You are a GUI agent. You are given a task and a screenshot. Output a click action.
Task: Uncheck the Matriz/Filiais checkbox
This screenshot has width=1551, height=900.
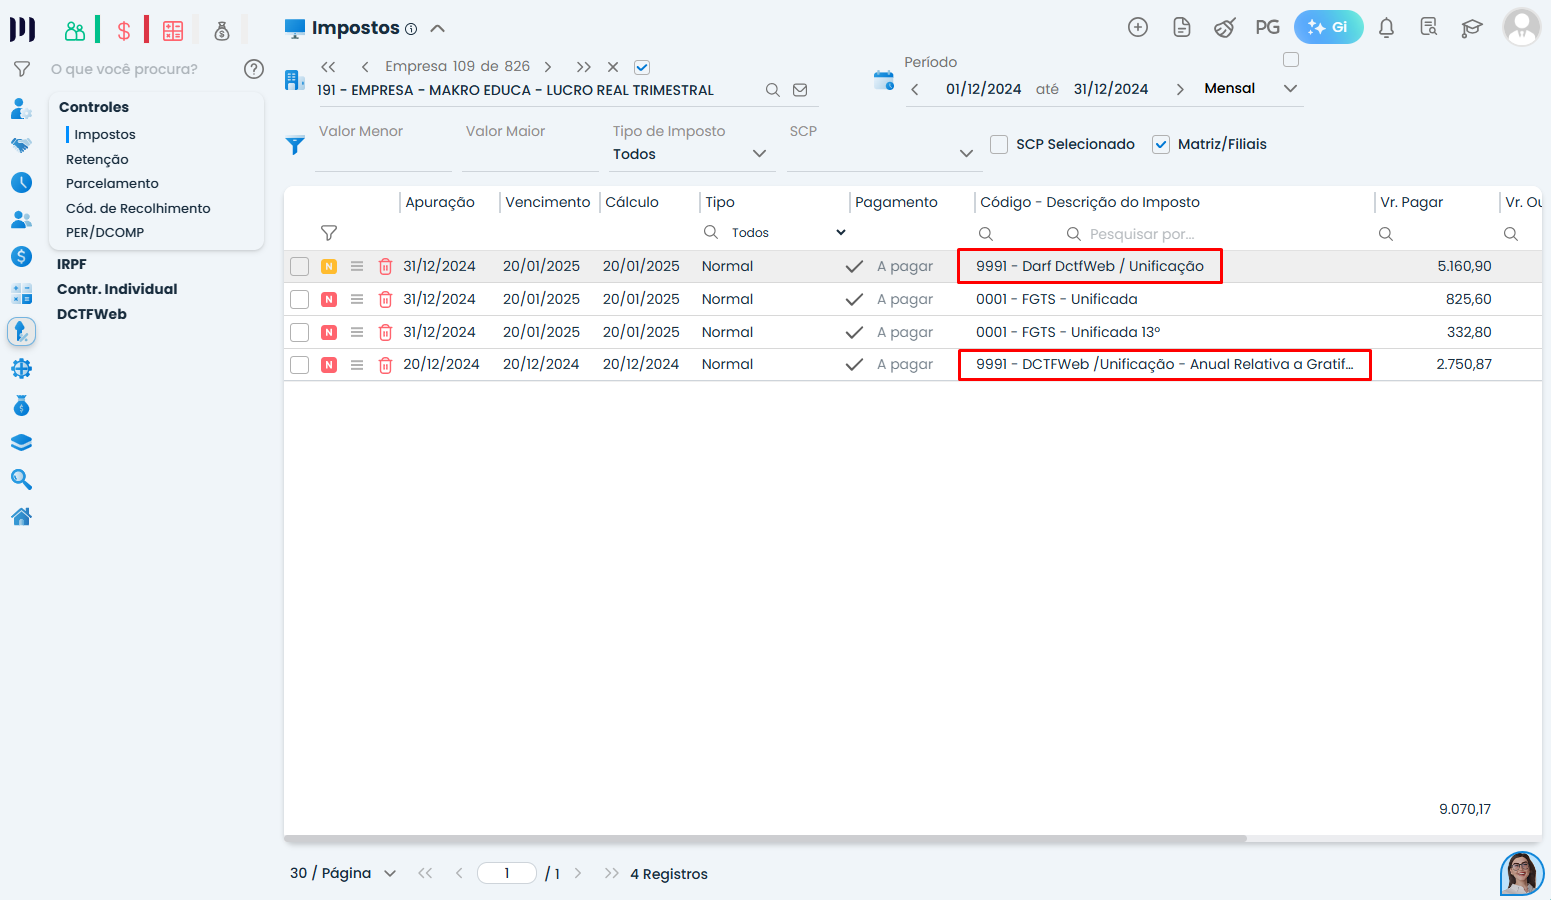[1161, 144]
